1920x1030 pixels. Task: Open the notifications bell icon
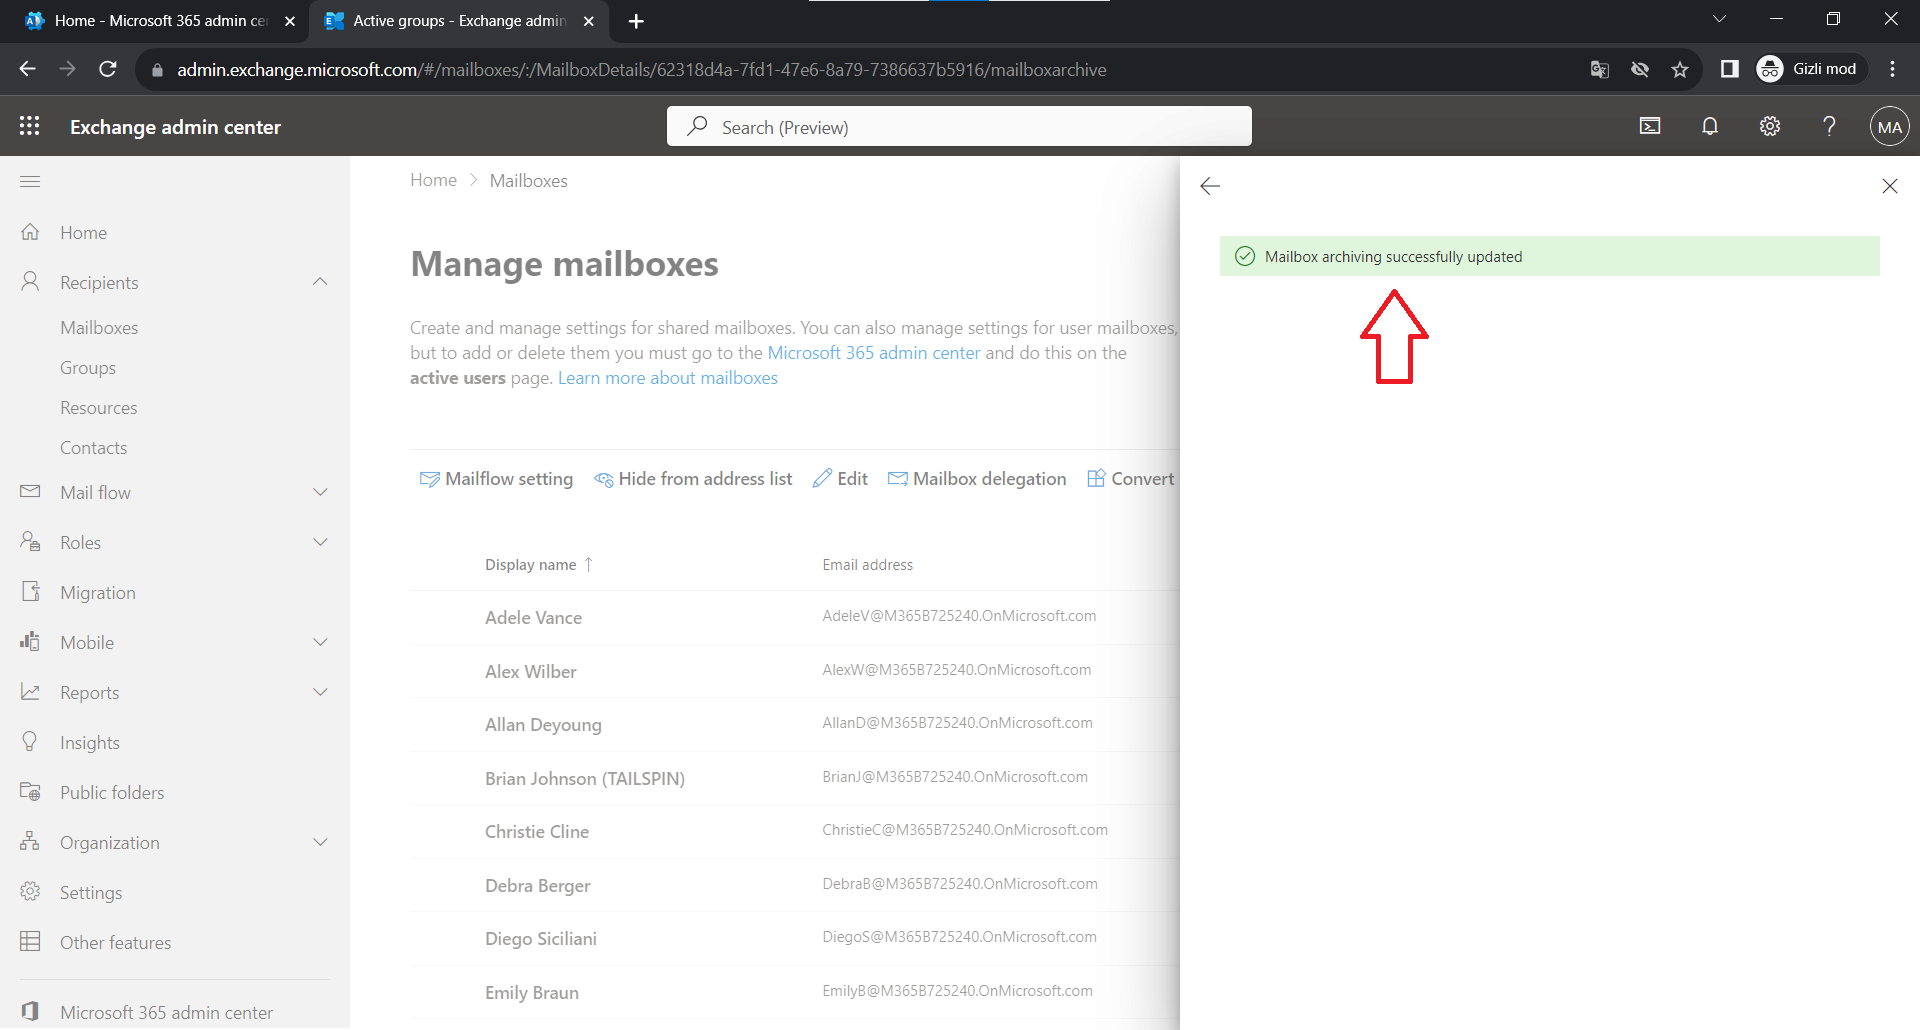pyautogui.click(x=1710, y=126)
